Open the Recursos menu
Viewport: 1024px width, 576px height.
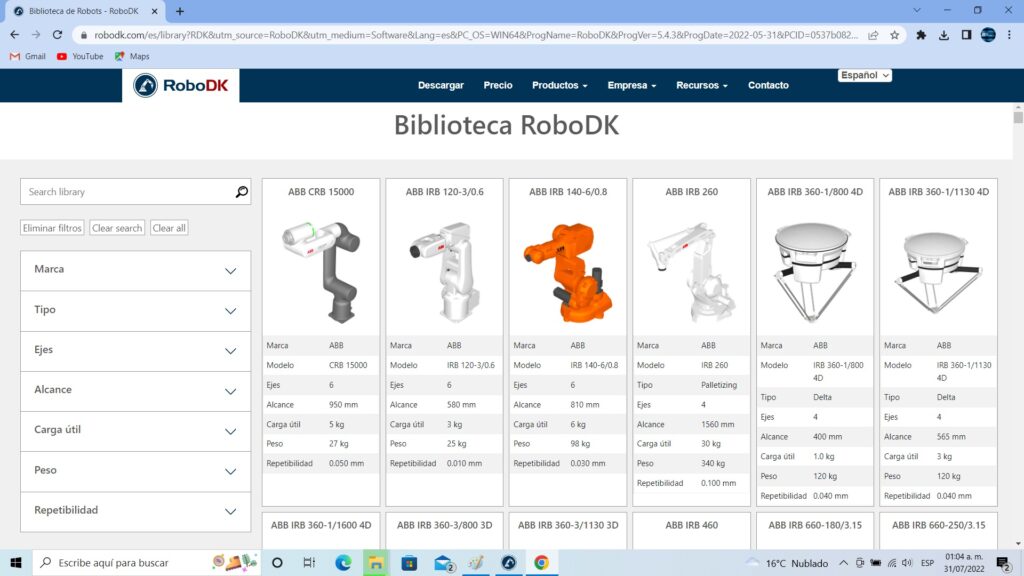pos(700,85)
